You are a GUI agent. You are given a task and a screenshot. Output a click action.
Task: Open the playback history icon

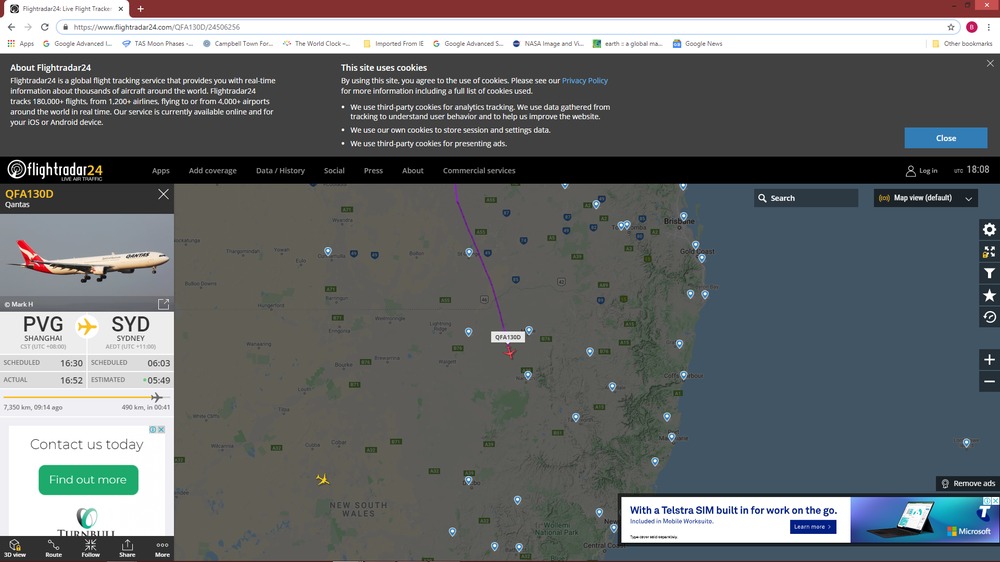point(989,317)
